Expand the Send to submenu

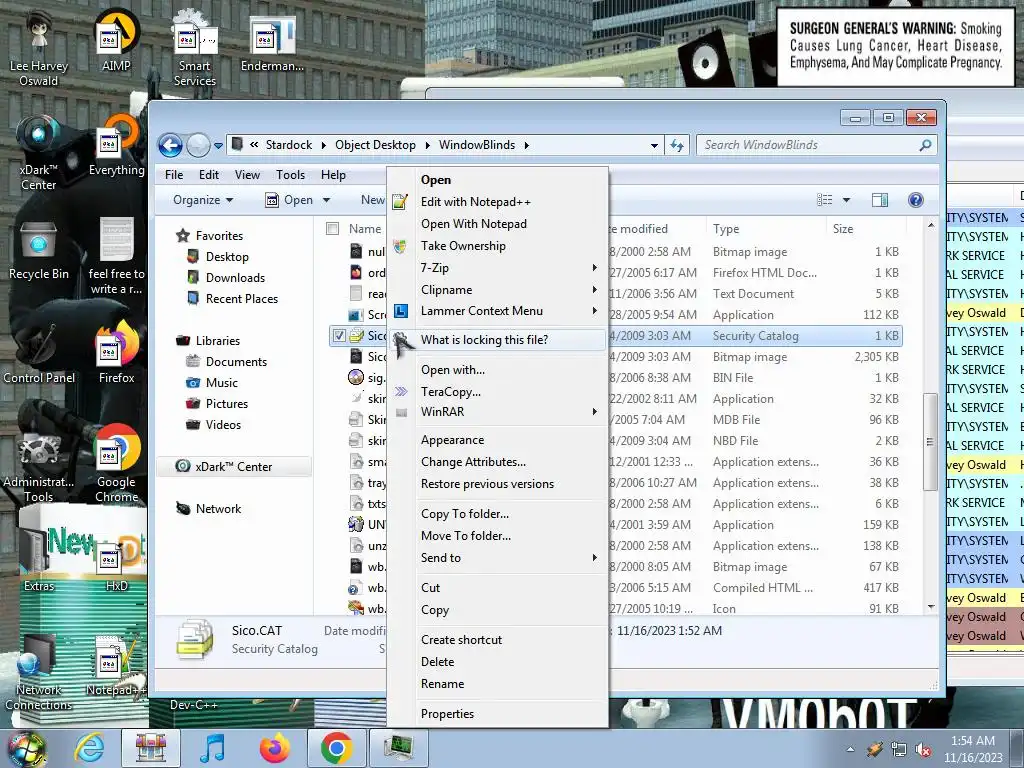(x=498, y=558)
